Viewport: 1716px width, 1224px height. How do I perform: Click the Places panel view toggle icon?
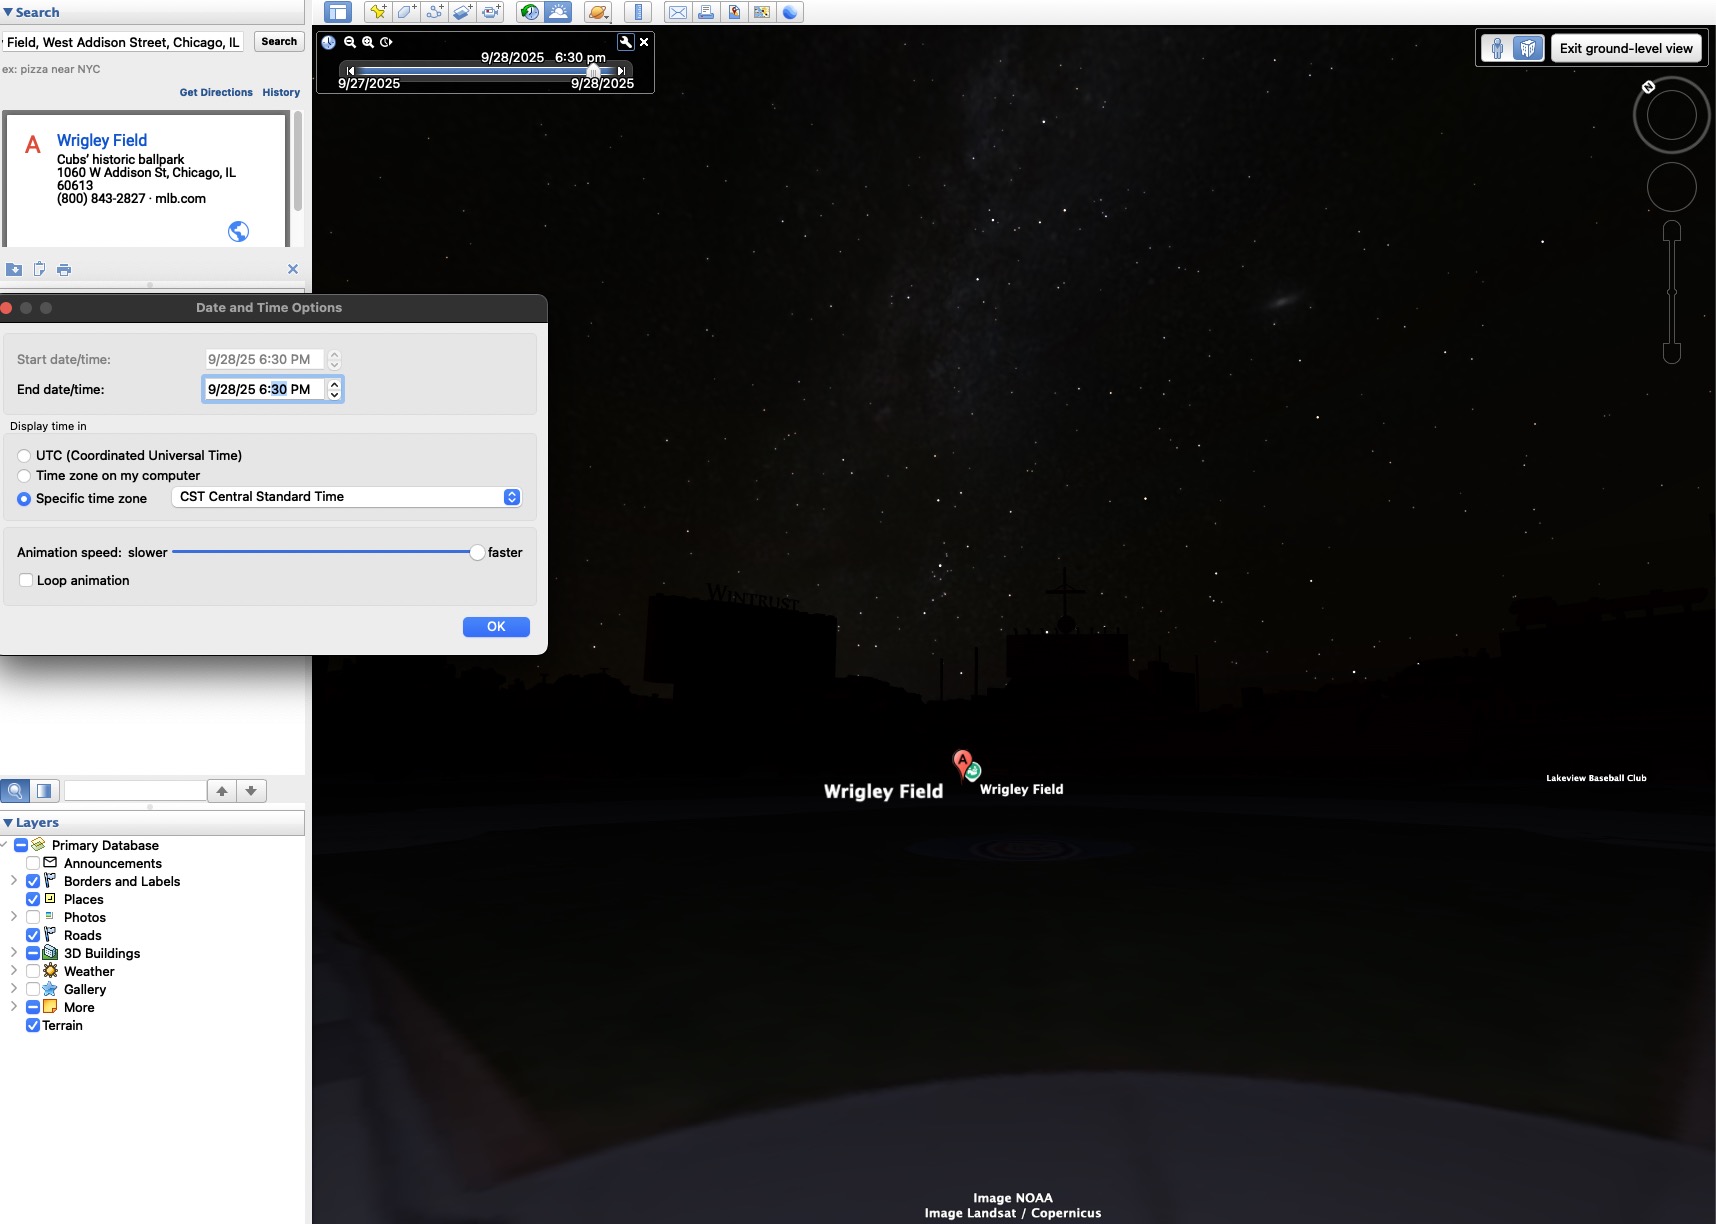tap(45, 791)
